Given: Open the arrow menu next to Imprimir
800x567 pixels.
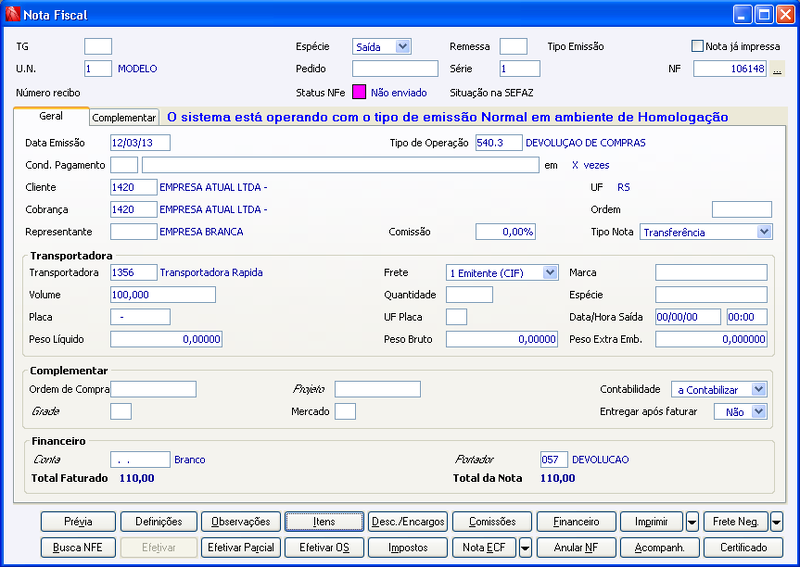Looking at the screenshot, I should click(x=692, y=522).
